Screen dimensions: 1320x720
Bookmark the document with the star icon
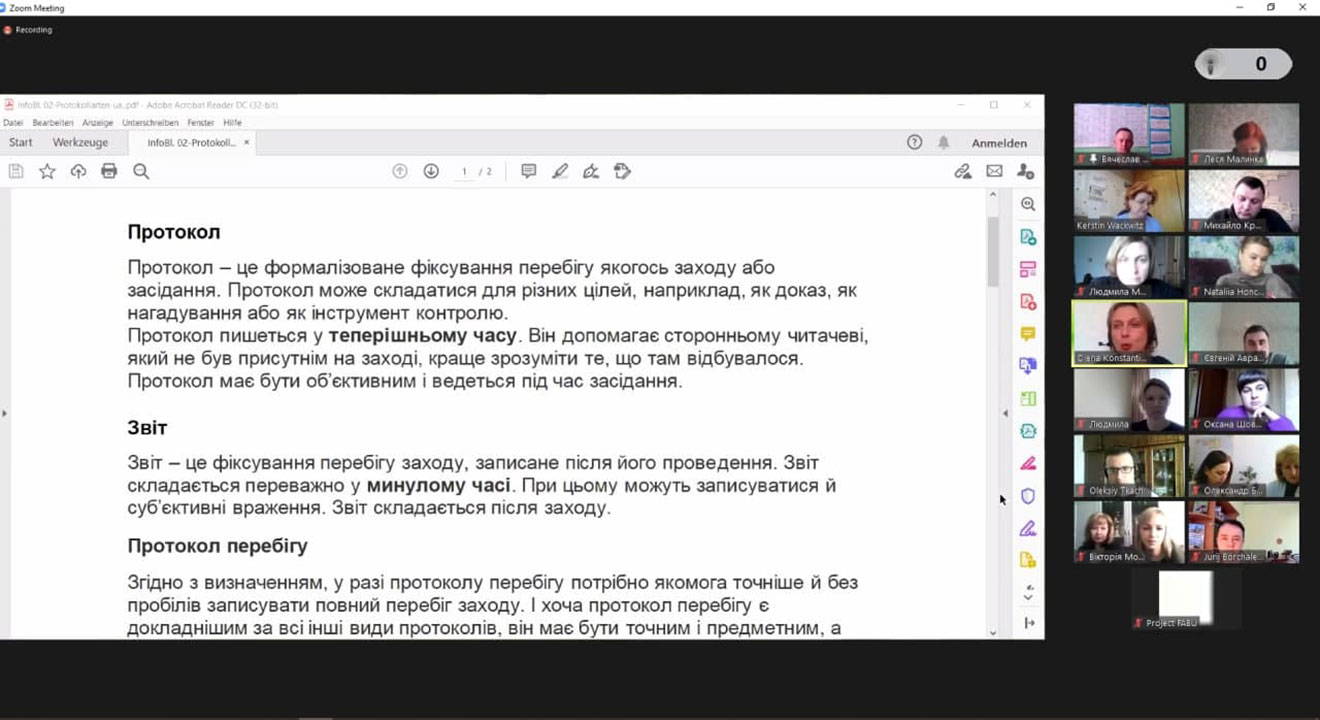(x=47, y=171)
